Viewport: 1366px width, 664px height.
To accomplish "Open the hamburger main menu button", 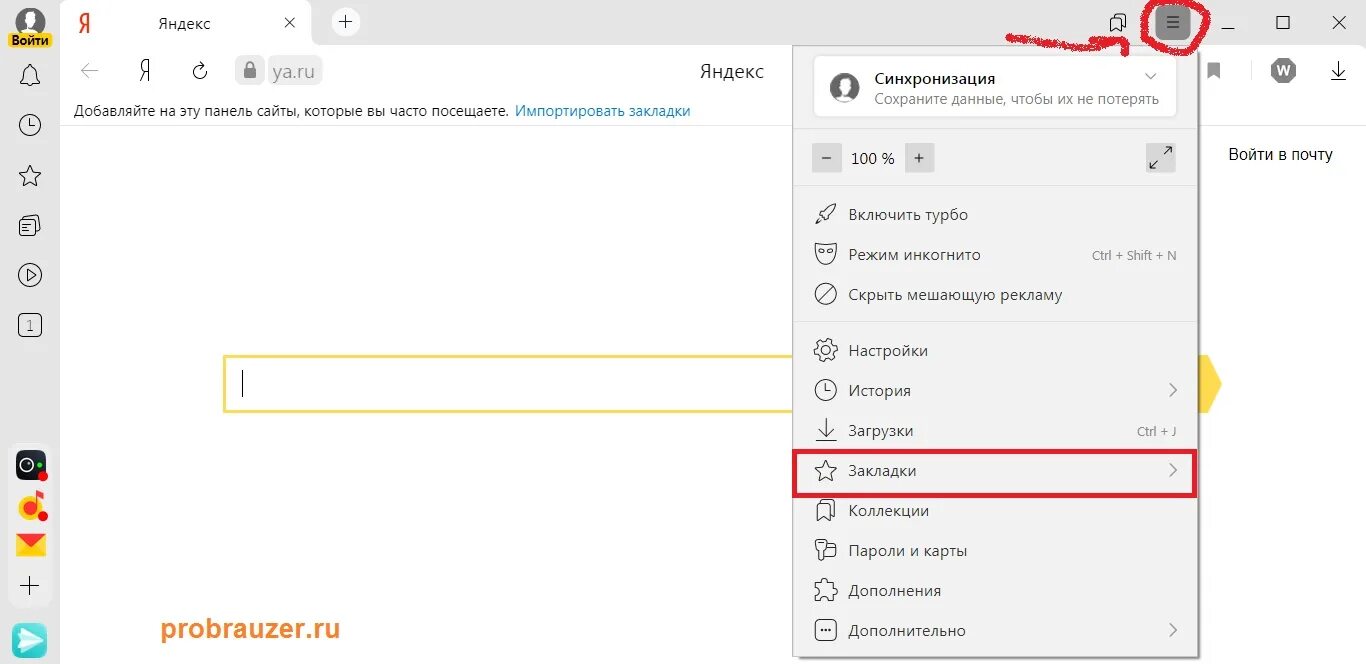I will pos(1173,22).
